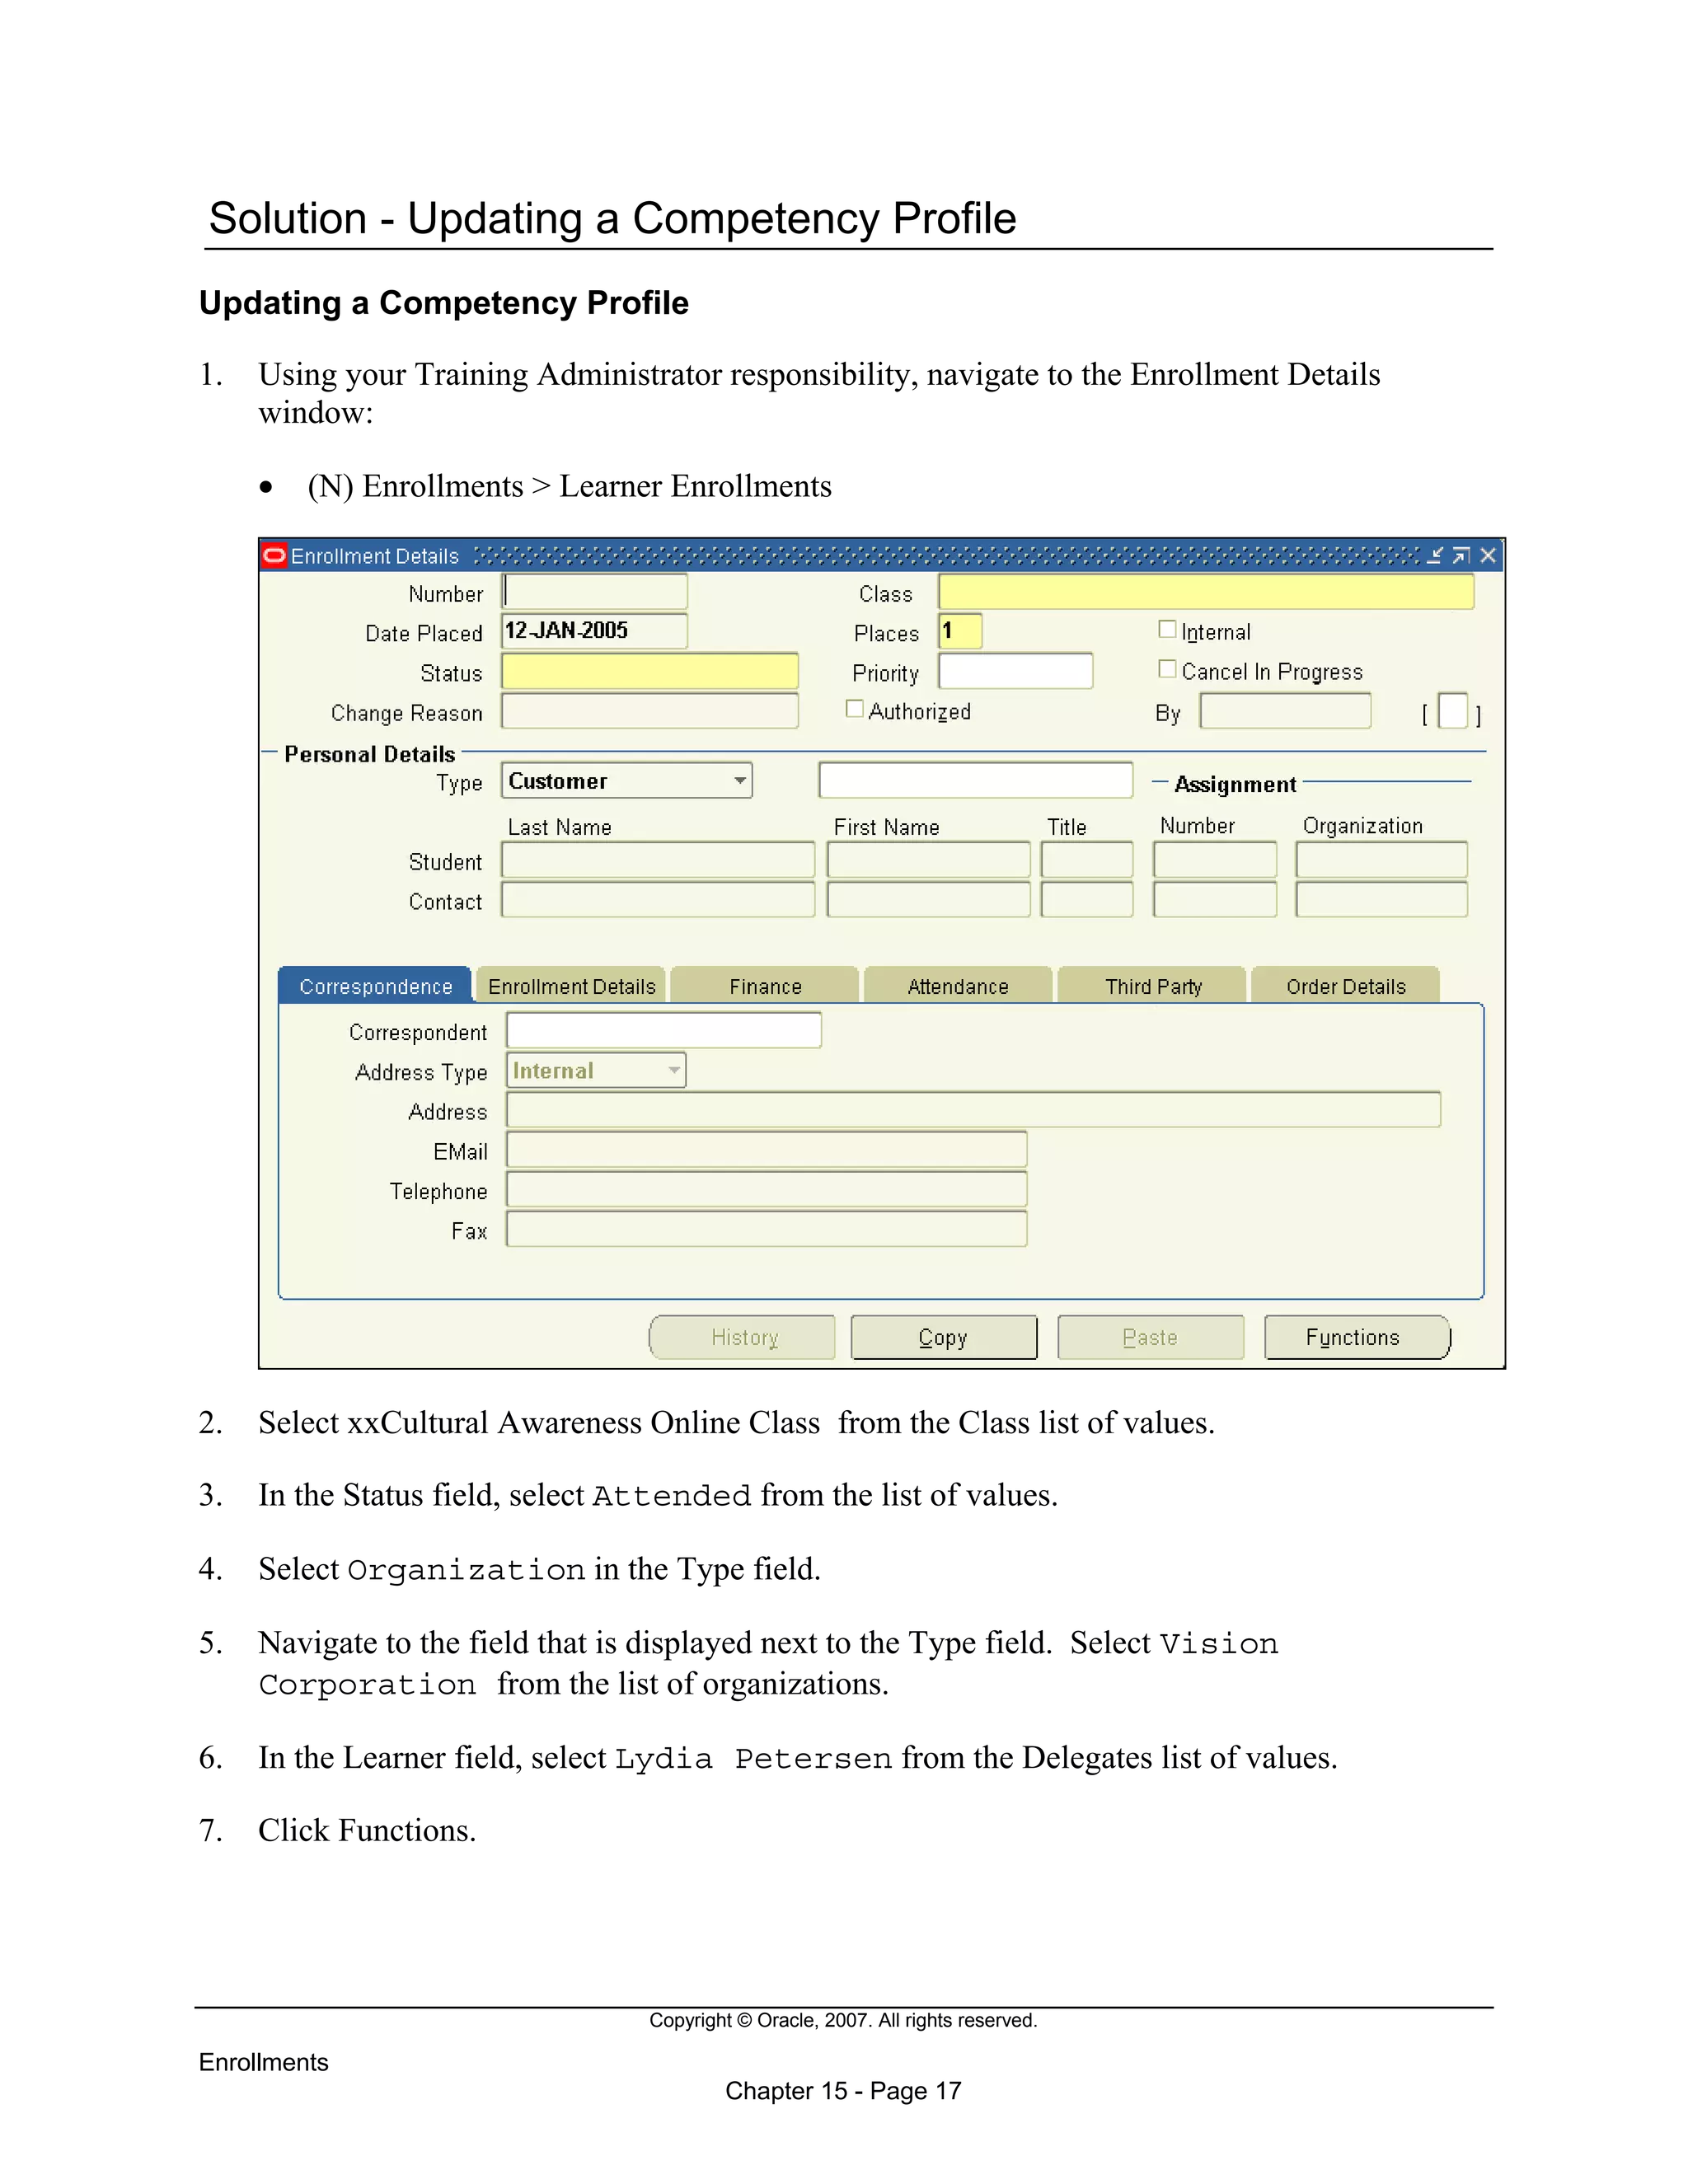Click the 'Copyright © Oracle, 2007' footer line
The image size is (1688, 2184).
click(x=843, y=2020)
